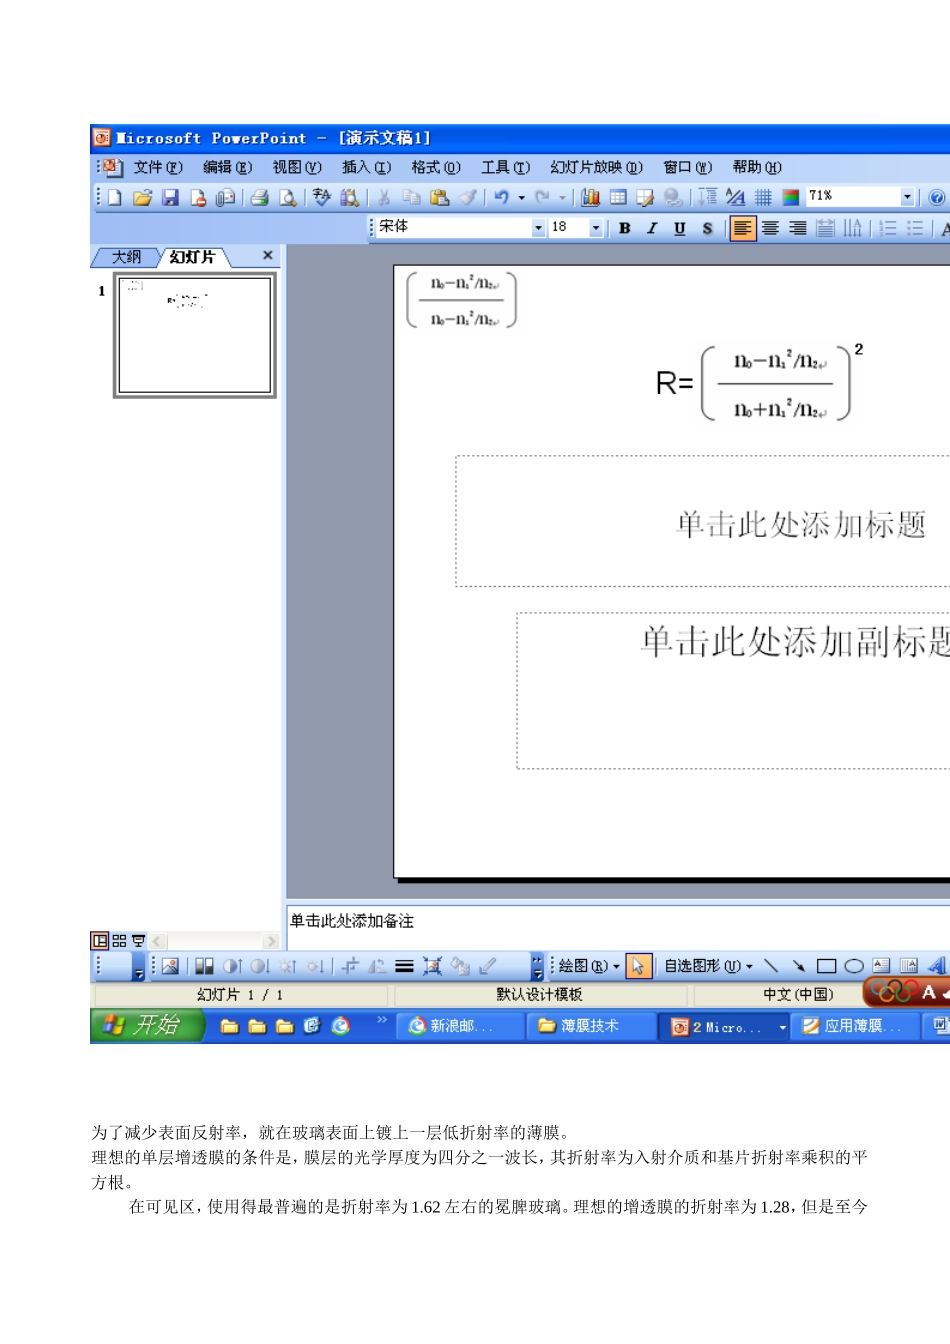Insert a table from the toolbar

tap(618, 198)
